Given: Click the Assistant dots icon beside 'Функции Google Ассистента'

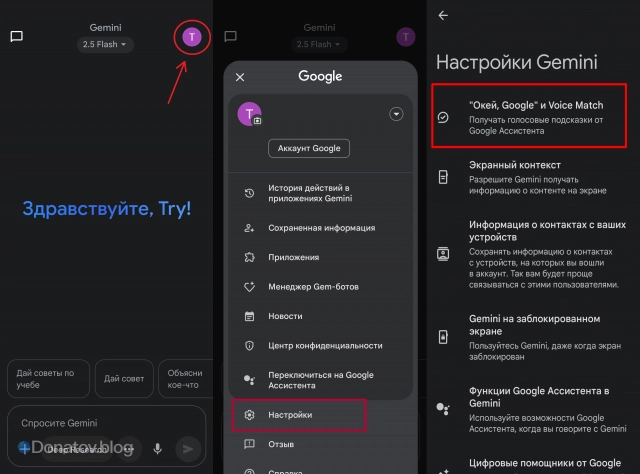Looking at the screenshot, I should [443, 409].
